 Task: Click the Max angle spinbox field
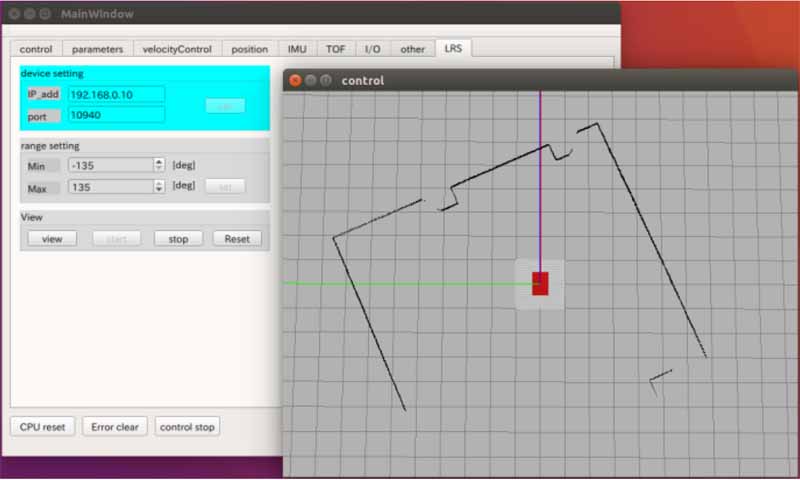click(111, 187)
